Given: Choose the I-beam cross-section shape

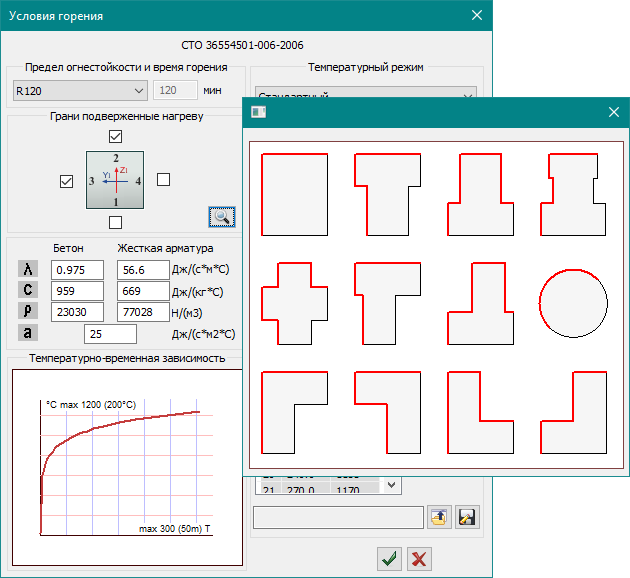Looking at the screenshot, I should pyautogui.click(x=573, y=193).
